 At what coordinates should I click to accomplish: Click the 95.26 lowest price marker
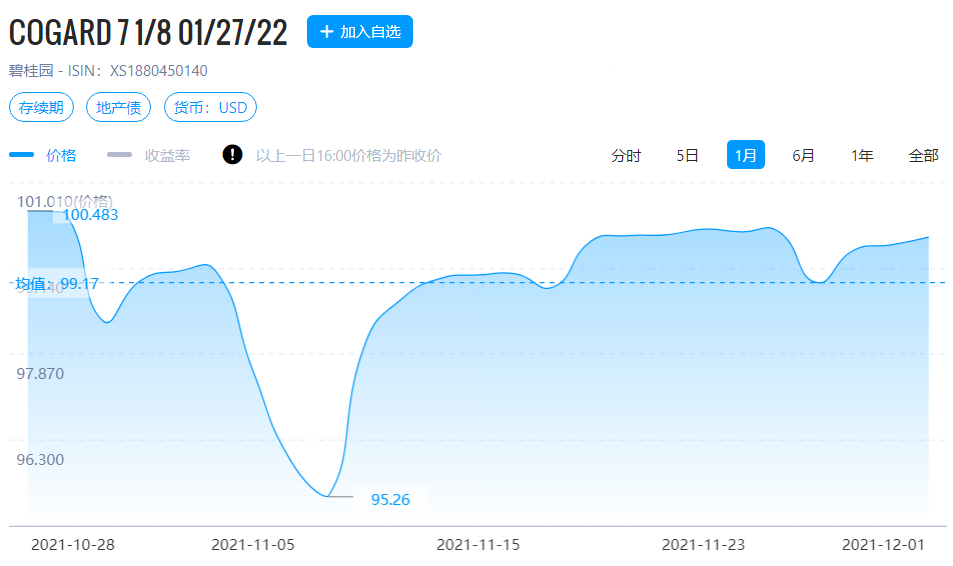coord(390,499)
